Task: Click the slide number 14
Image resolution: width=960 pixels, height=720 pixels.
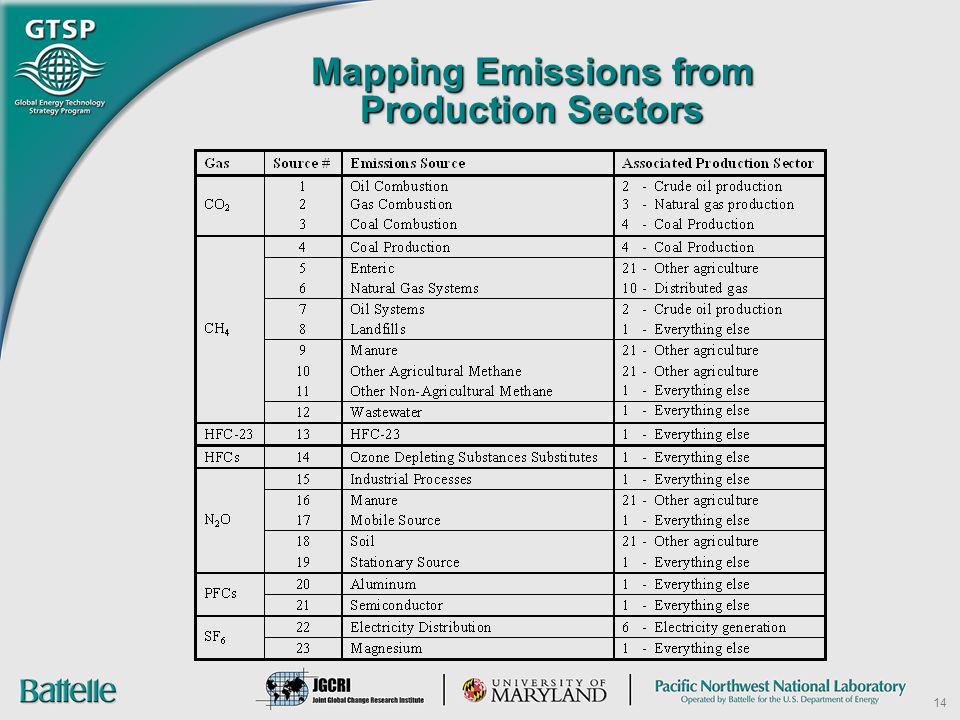Action: (x=940, y=702)
